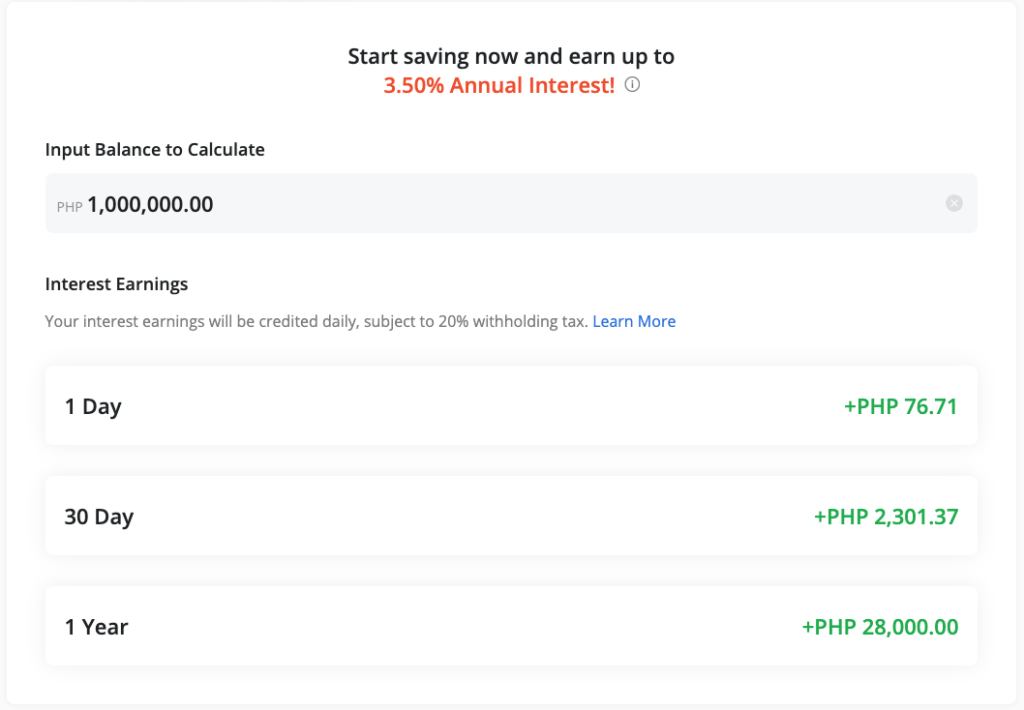This screenshot has width=1024, height=710.
Task: Focus the Input Balance amount field
Action: (x=560, y=204)
